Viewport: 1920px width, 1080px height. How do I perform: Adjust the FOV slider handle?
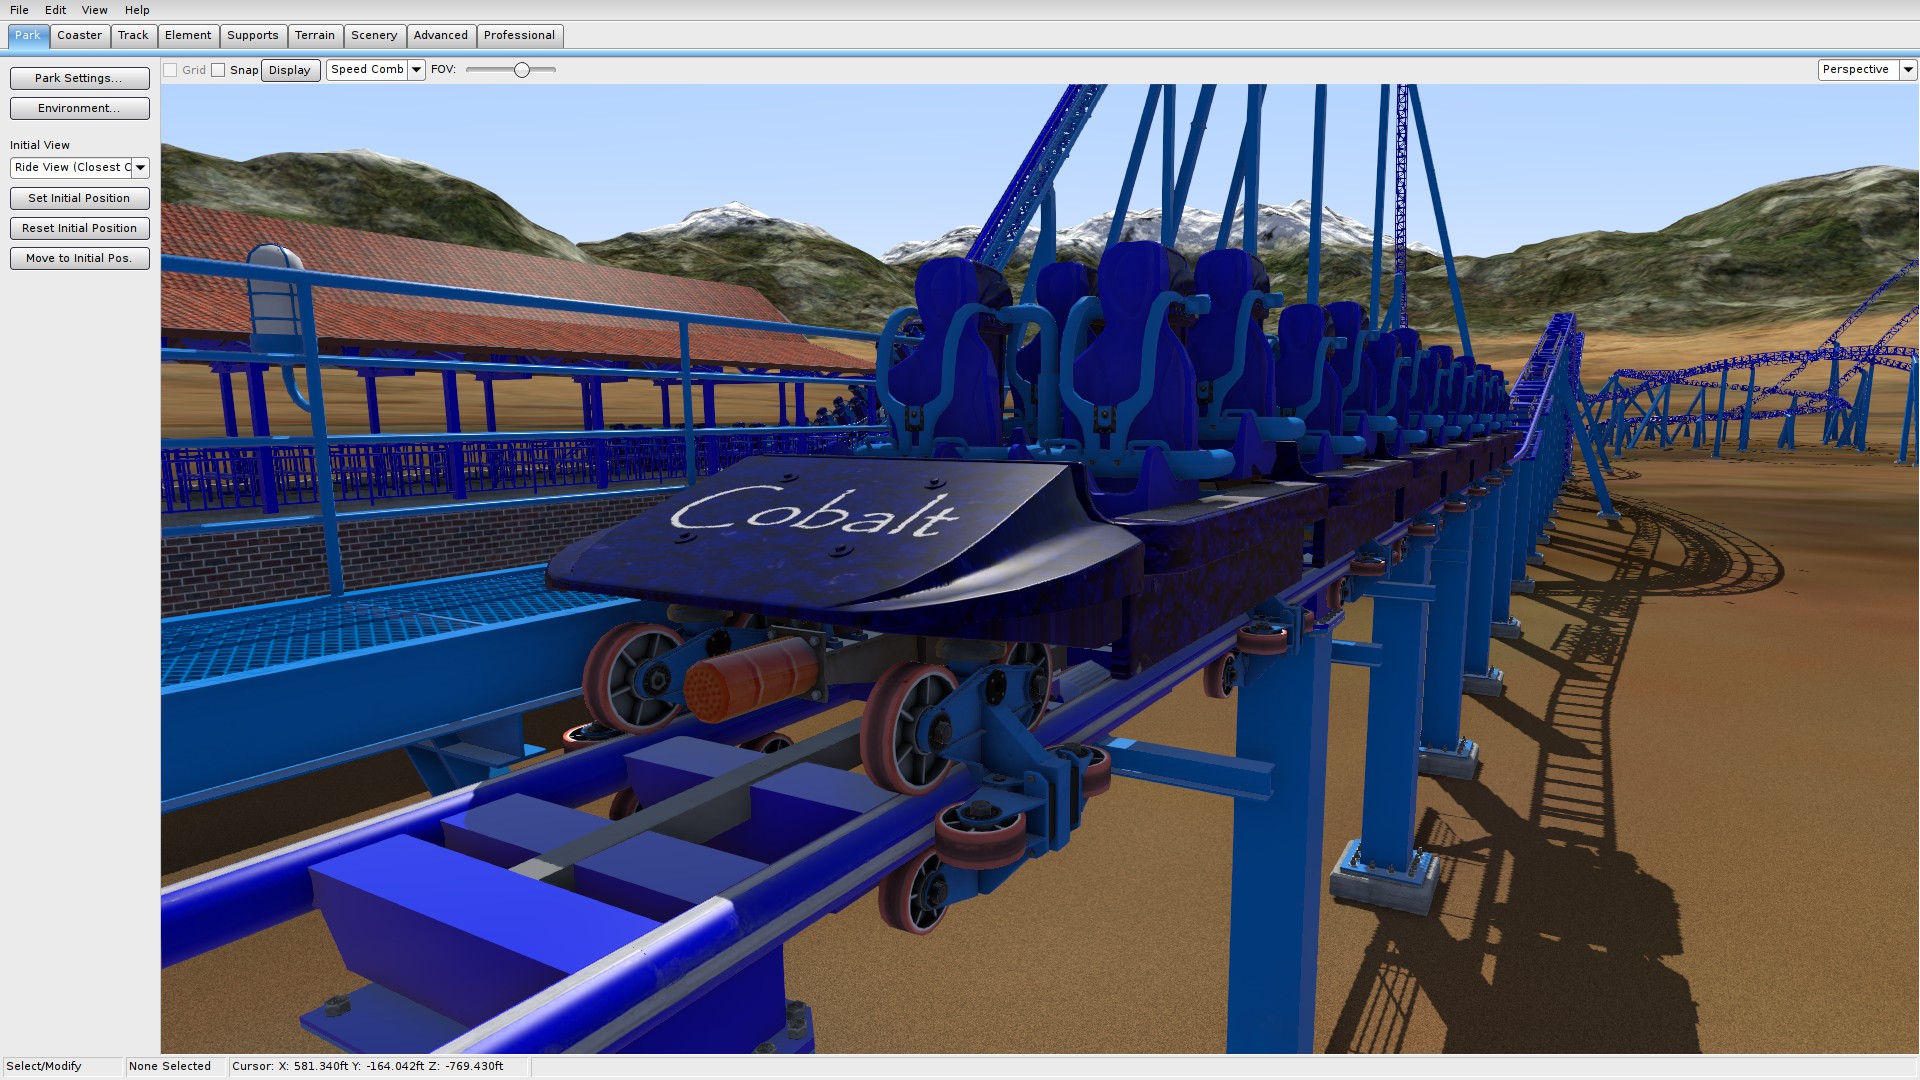pyautogui.click(x=521, y=70)
